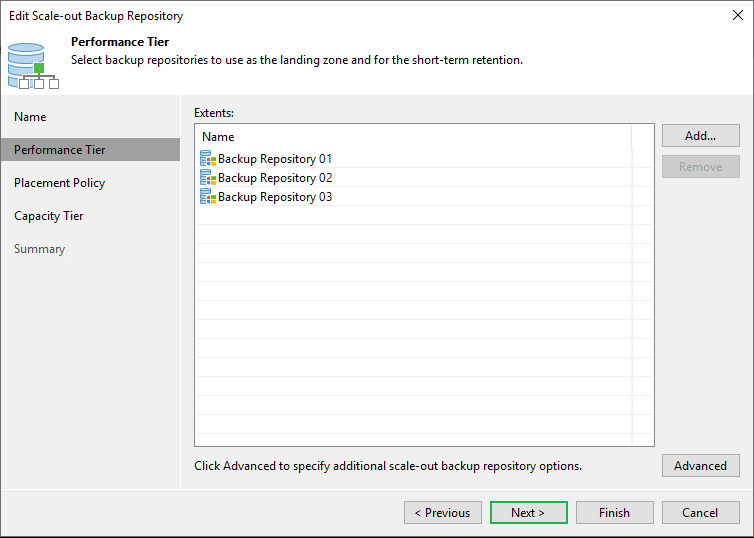The image size is (754, 538).
Task: Jump to the Summary step
Action: [39, 249]
